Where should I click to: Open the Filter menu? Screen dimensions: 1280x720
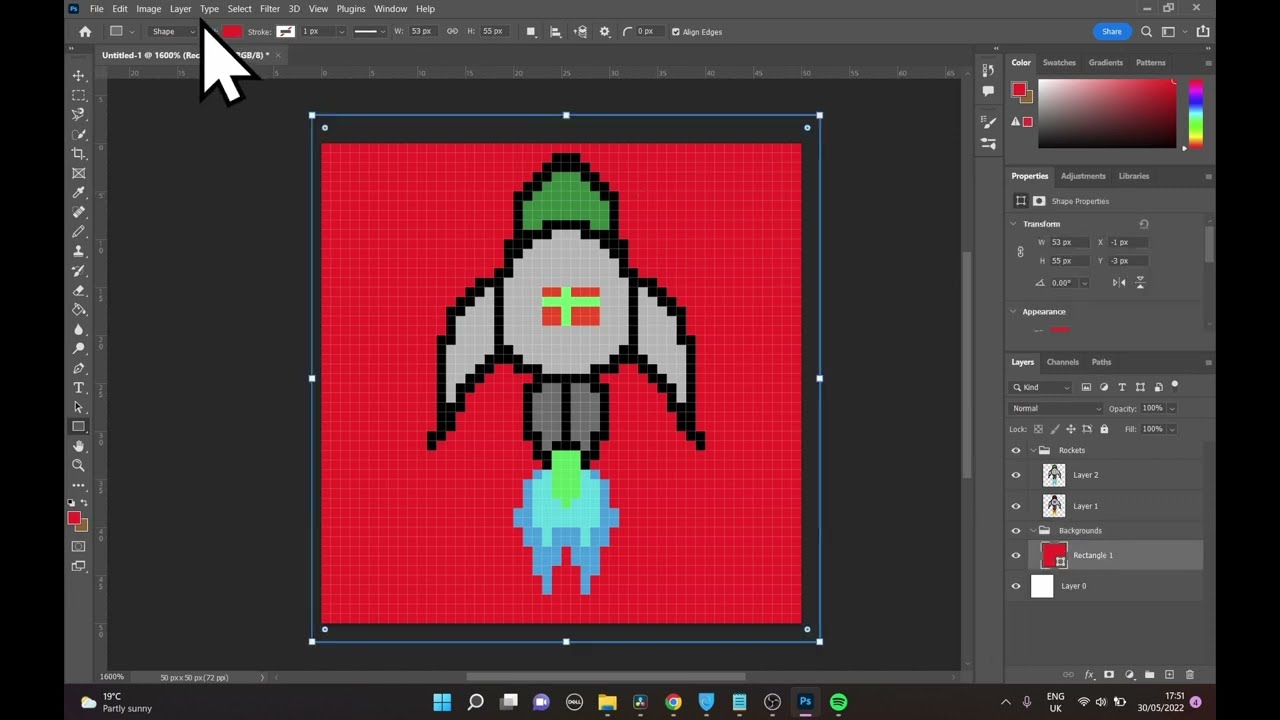270,9
